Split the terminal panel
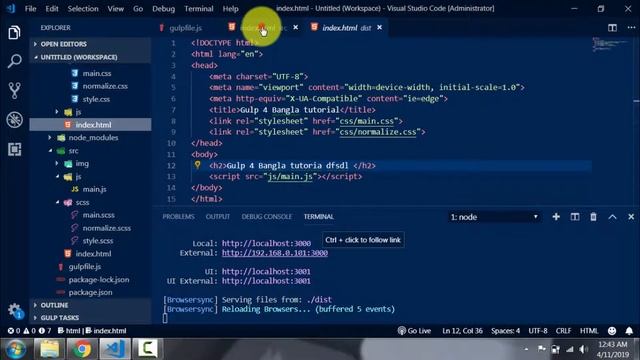The width and height of the screenshot is (640, 360). pos(575,217)
